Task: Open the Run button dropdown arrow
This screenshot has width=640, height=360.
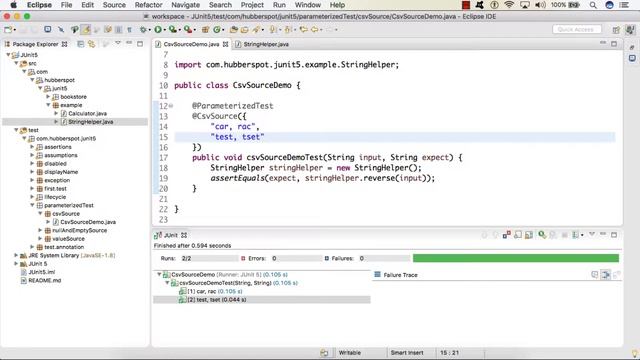Action: pyautogui.click(x=164, y=30)
